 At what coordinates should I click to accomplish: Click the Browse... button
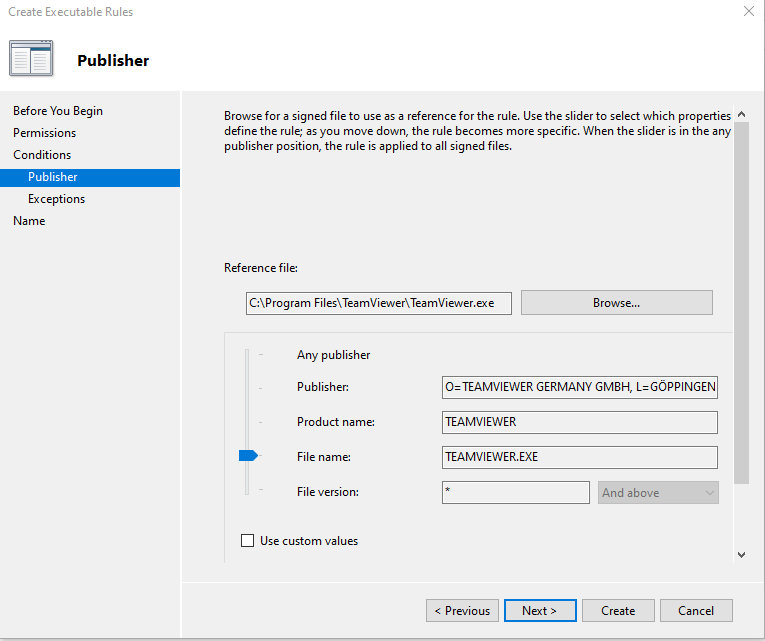click(617, 303)
